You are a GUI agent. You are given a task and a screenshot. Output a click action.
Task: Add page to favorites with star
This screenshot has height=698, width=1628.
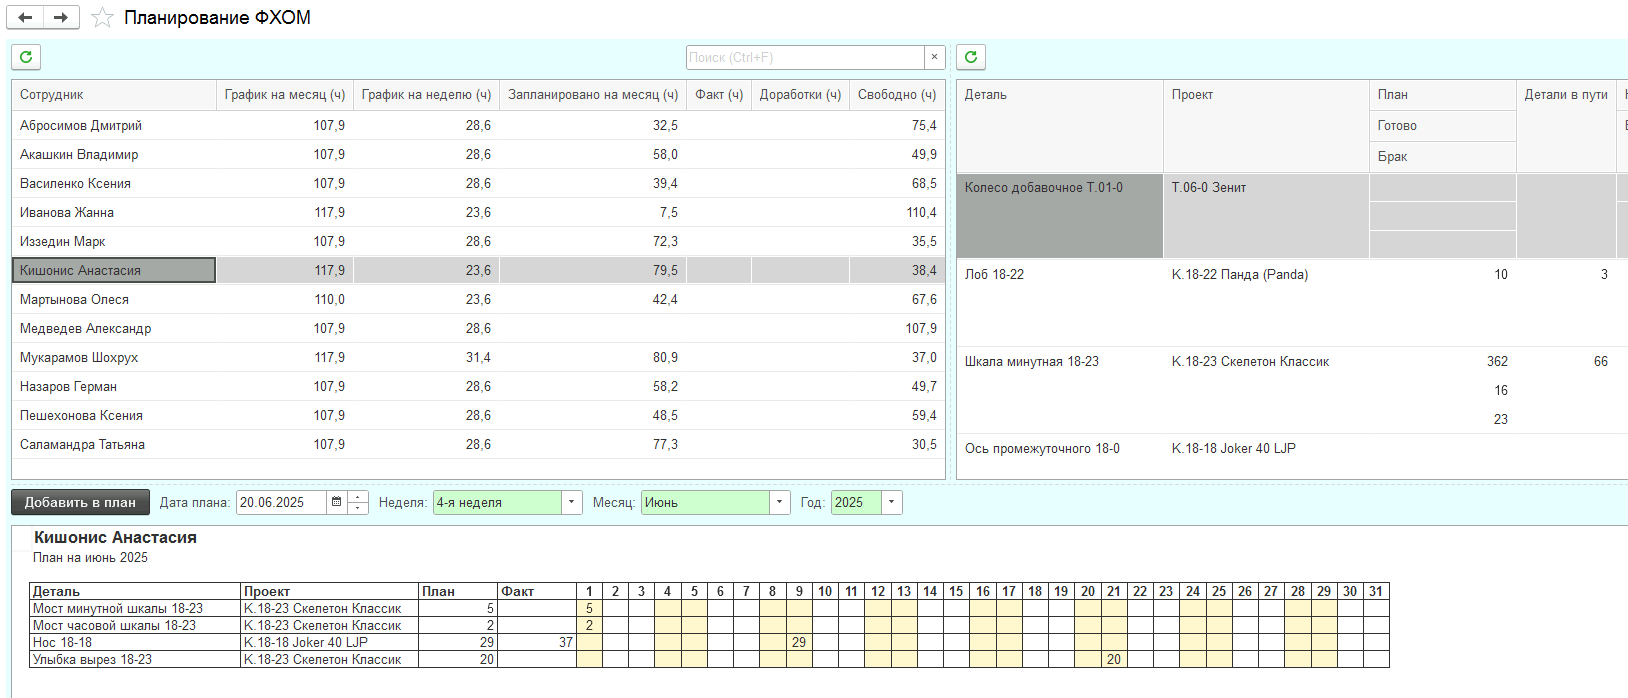pos(102,18)
